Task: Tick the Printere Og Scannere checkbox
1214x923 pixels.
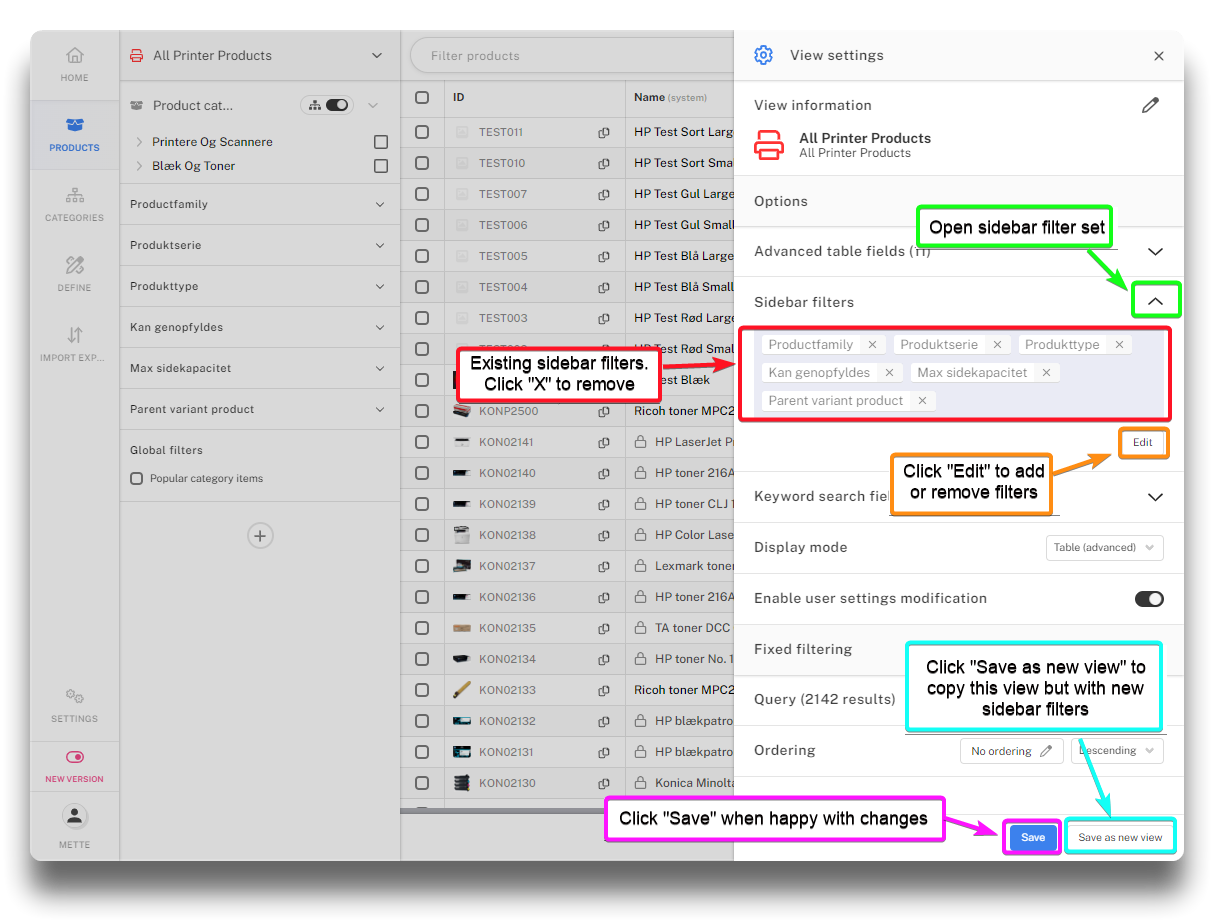Action: pyautogui.click(x=380, y=142)
